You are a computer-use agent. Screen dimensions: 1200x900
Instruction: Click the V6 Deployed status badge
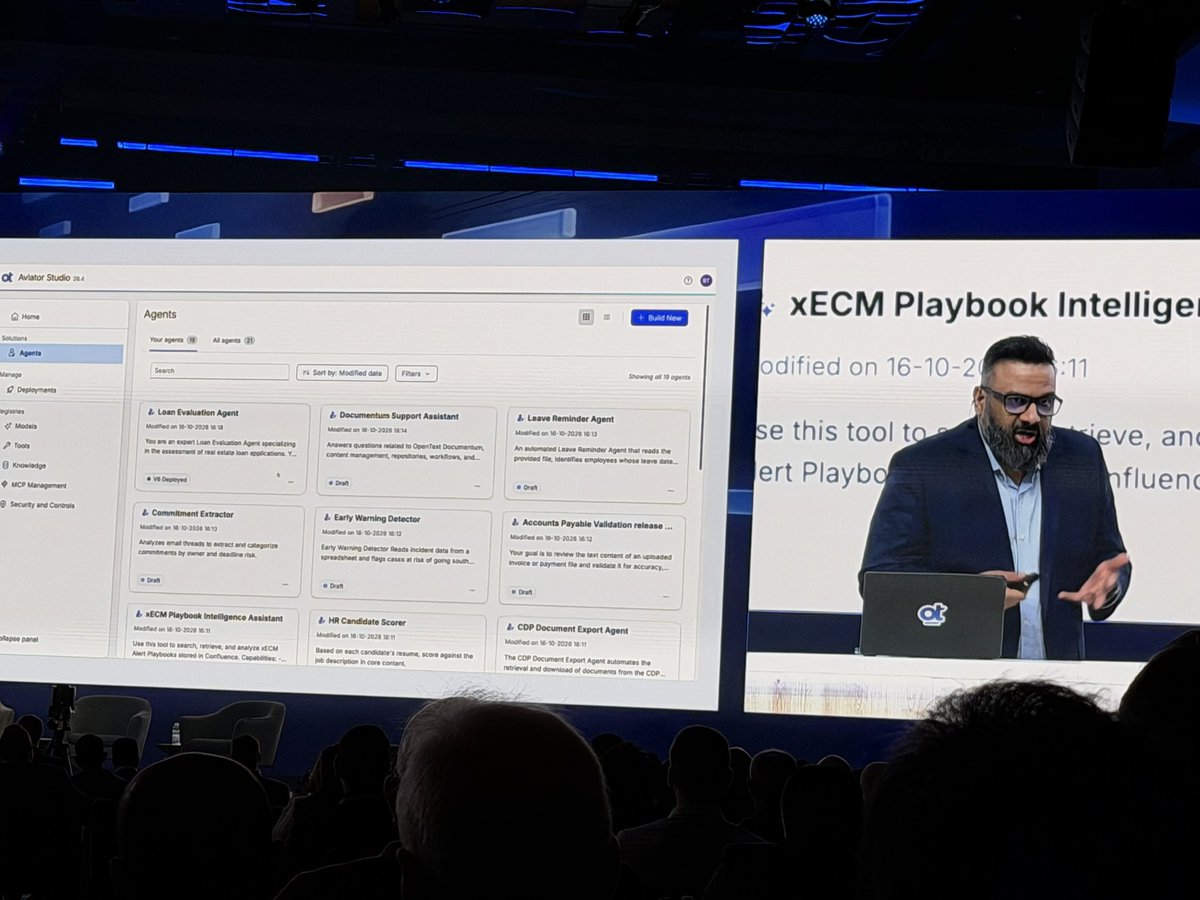(167, 478)
